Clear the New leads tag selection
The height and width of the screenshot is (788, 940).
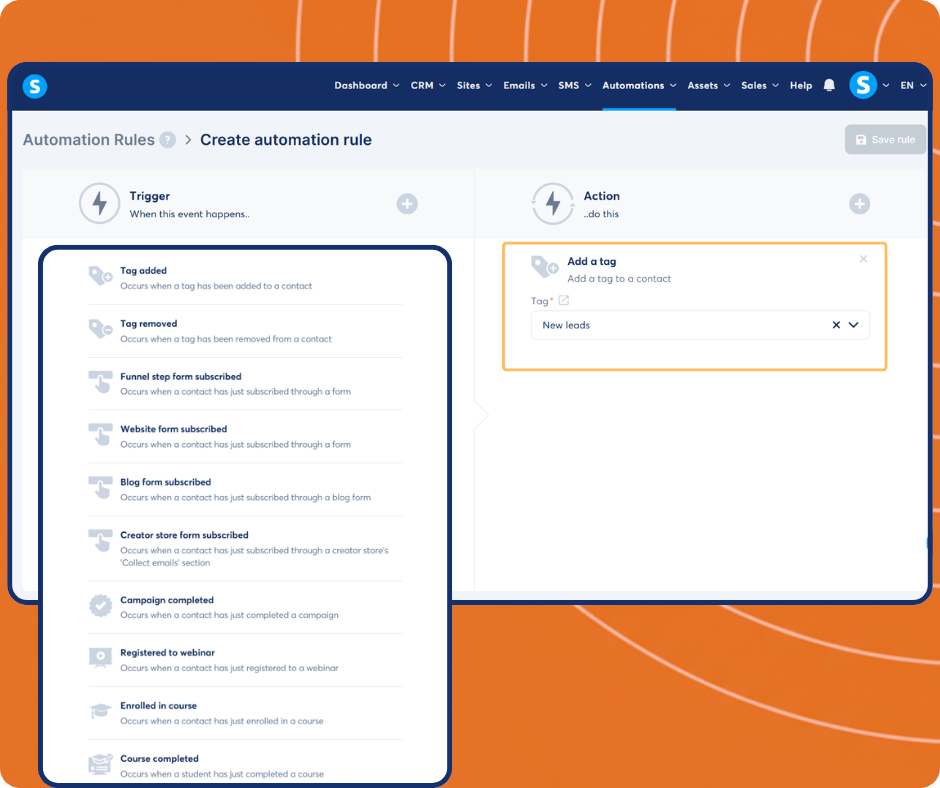click(x=836, y=325)
